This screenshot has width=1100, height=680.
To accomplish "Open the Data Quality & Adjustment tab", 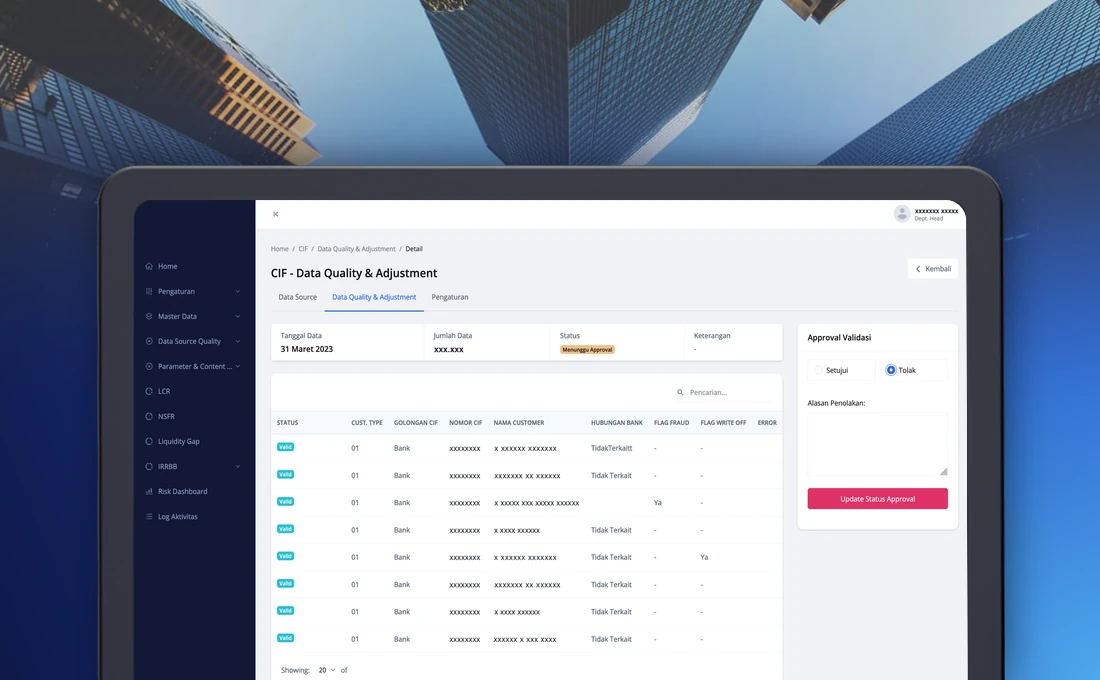I will (374, 297).
